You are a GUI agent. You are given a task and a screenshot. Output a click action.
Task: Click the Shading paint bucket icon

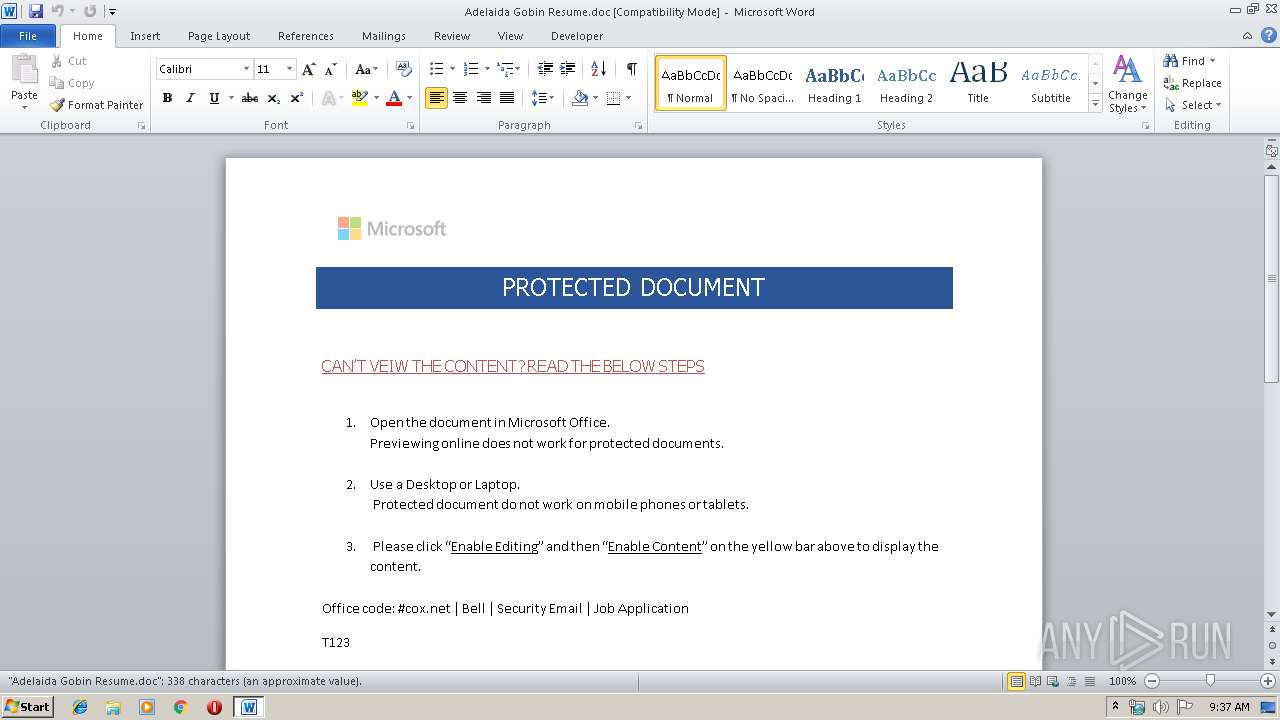pyautogui.click(x=580, y=98)
